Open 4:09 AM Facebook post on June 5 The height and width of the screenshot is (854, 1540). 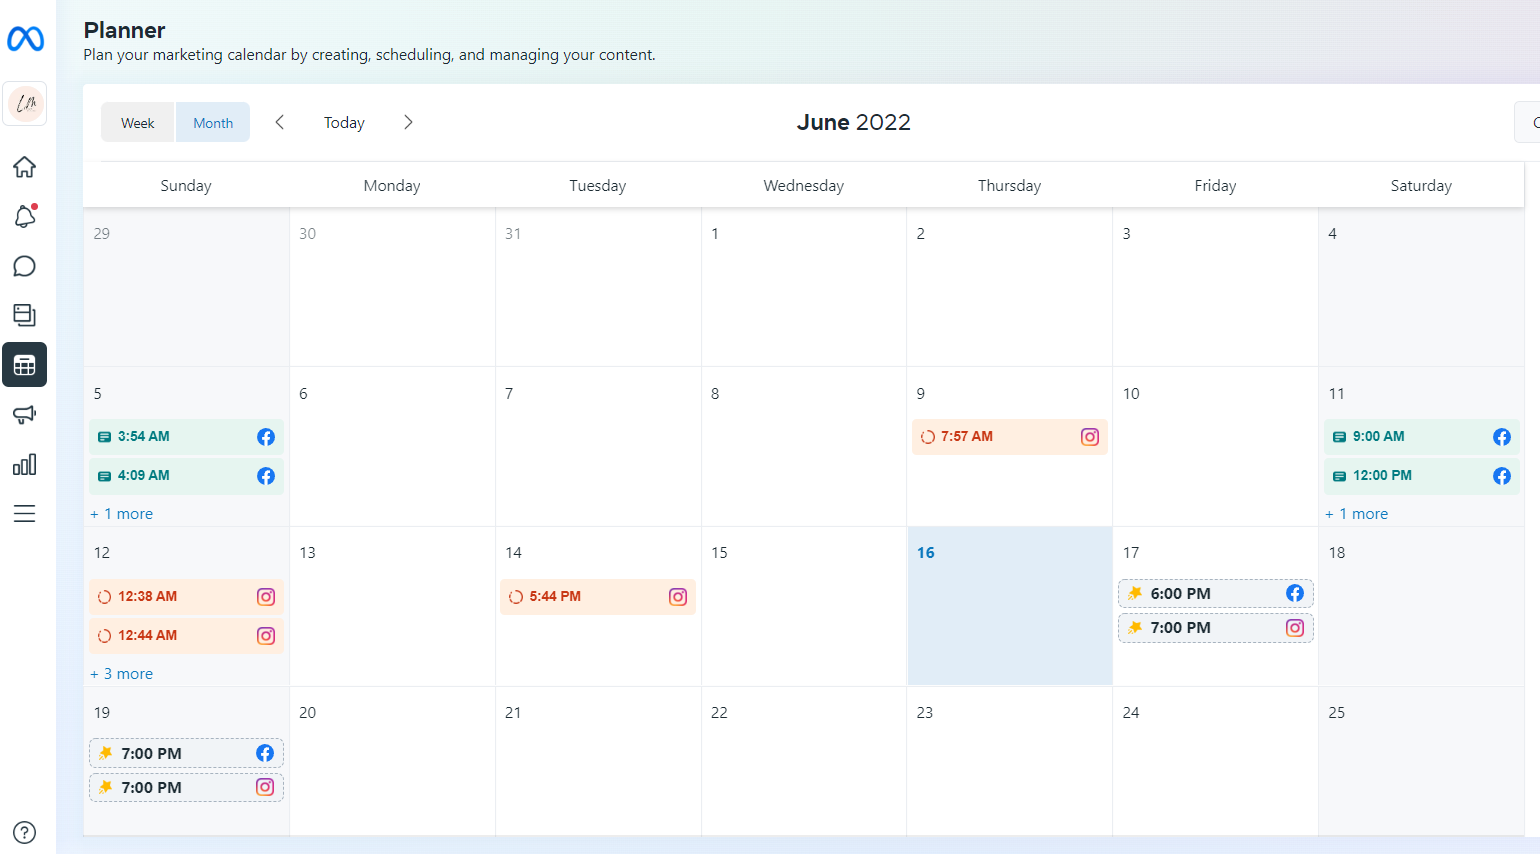coord(186,476)
